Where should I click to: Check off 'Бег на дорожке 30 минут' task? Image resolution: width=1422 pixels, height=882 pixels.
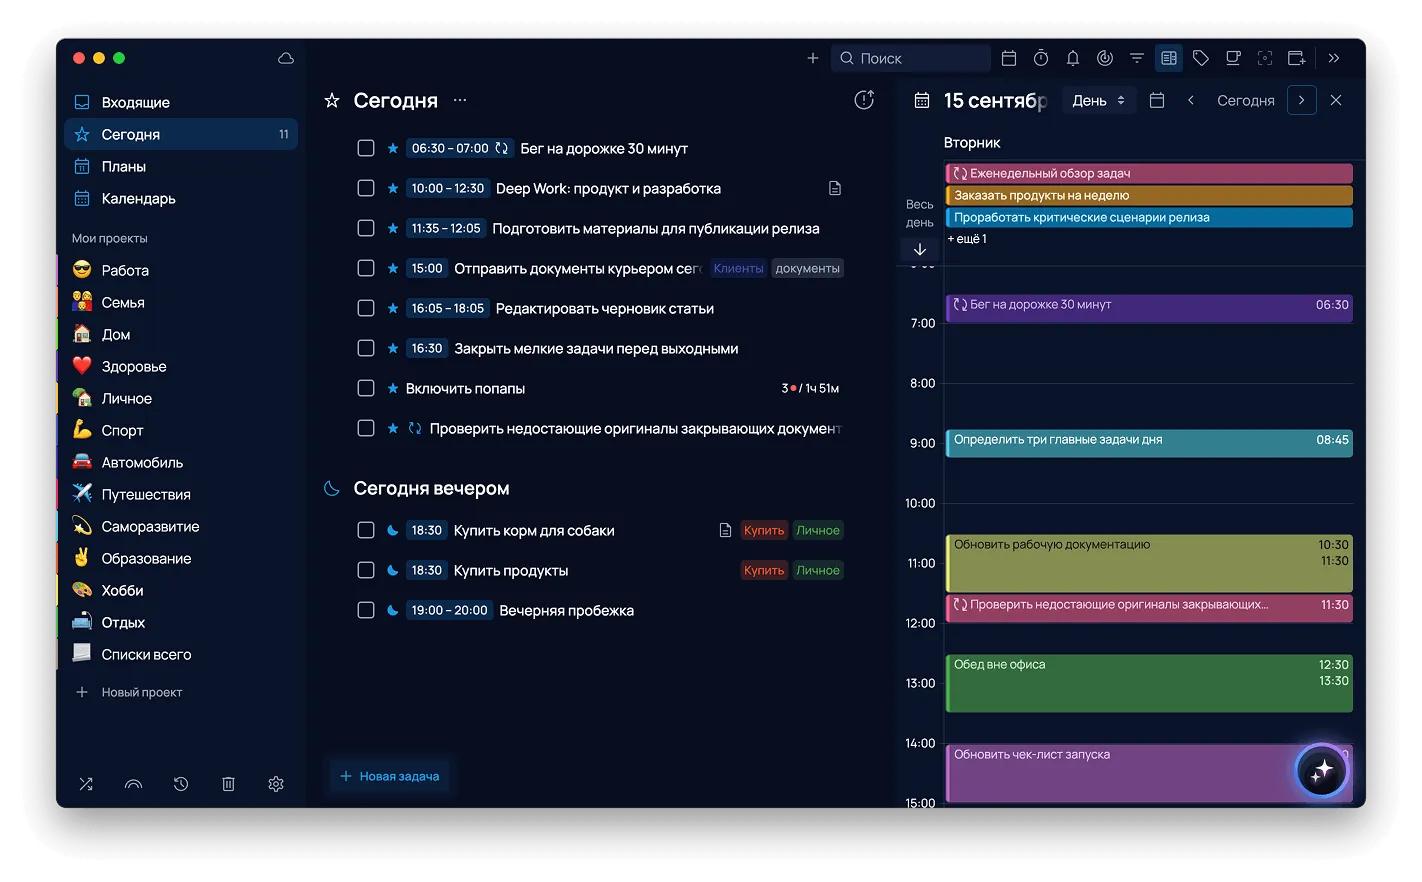366,148
